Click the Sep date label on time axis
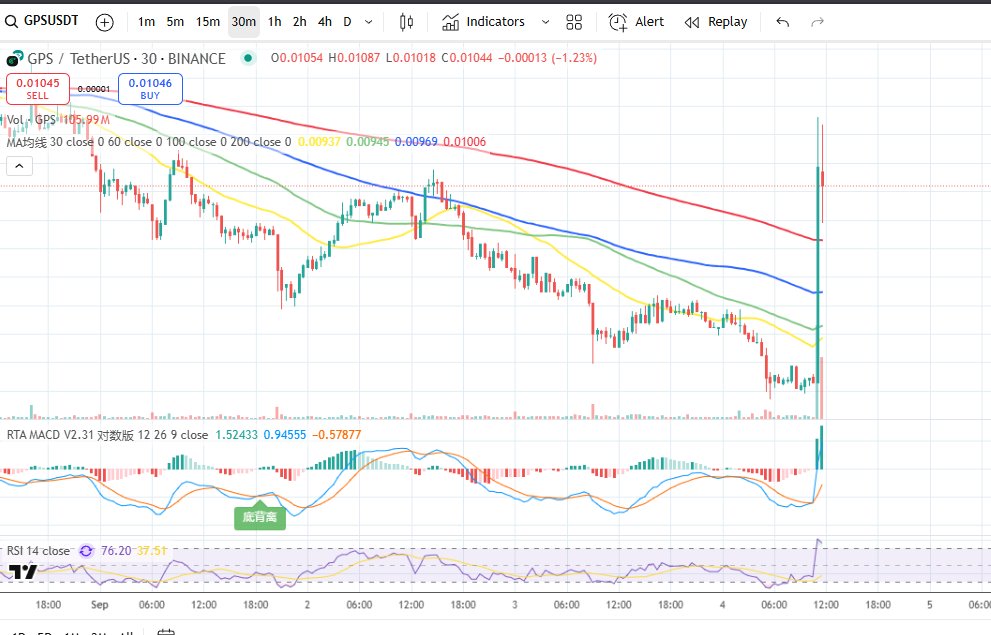The width and height of the screenshot is (991, 635). (99, 605)
